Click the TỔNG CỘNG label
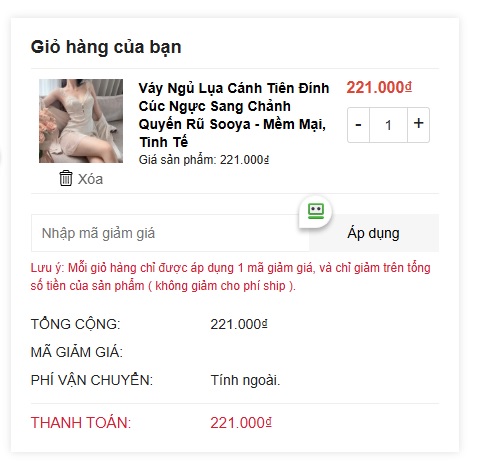Image resolution: width=477 pixels, height=467 pixels. tap(75, 324)
